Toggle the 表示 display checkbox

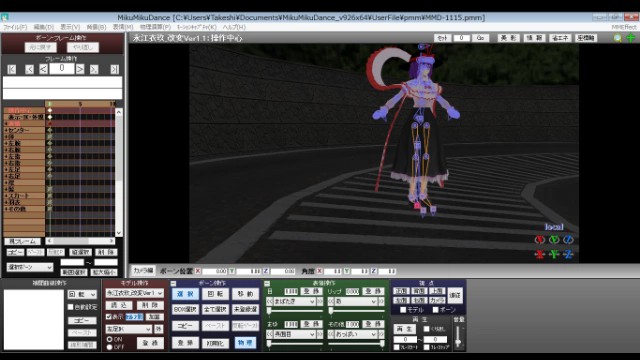109,316
